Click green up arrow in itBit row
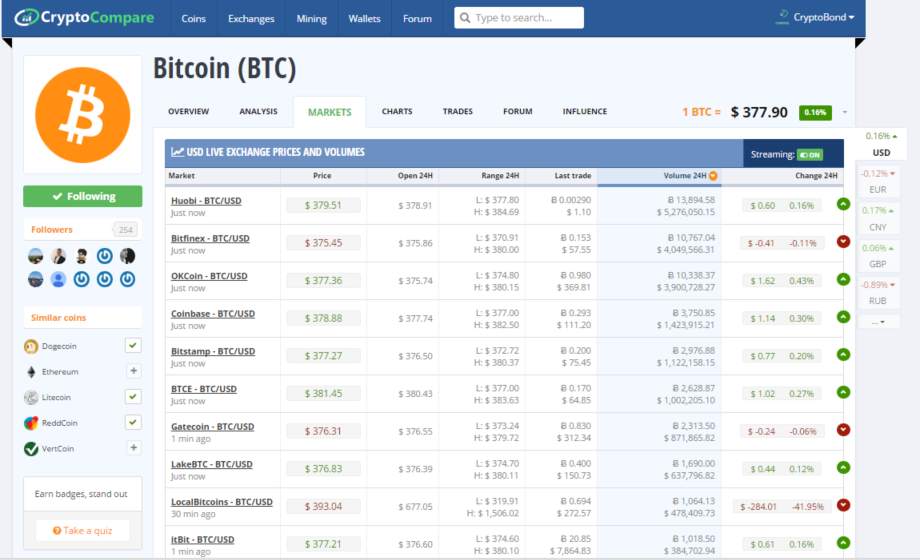 point(843,543)
